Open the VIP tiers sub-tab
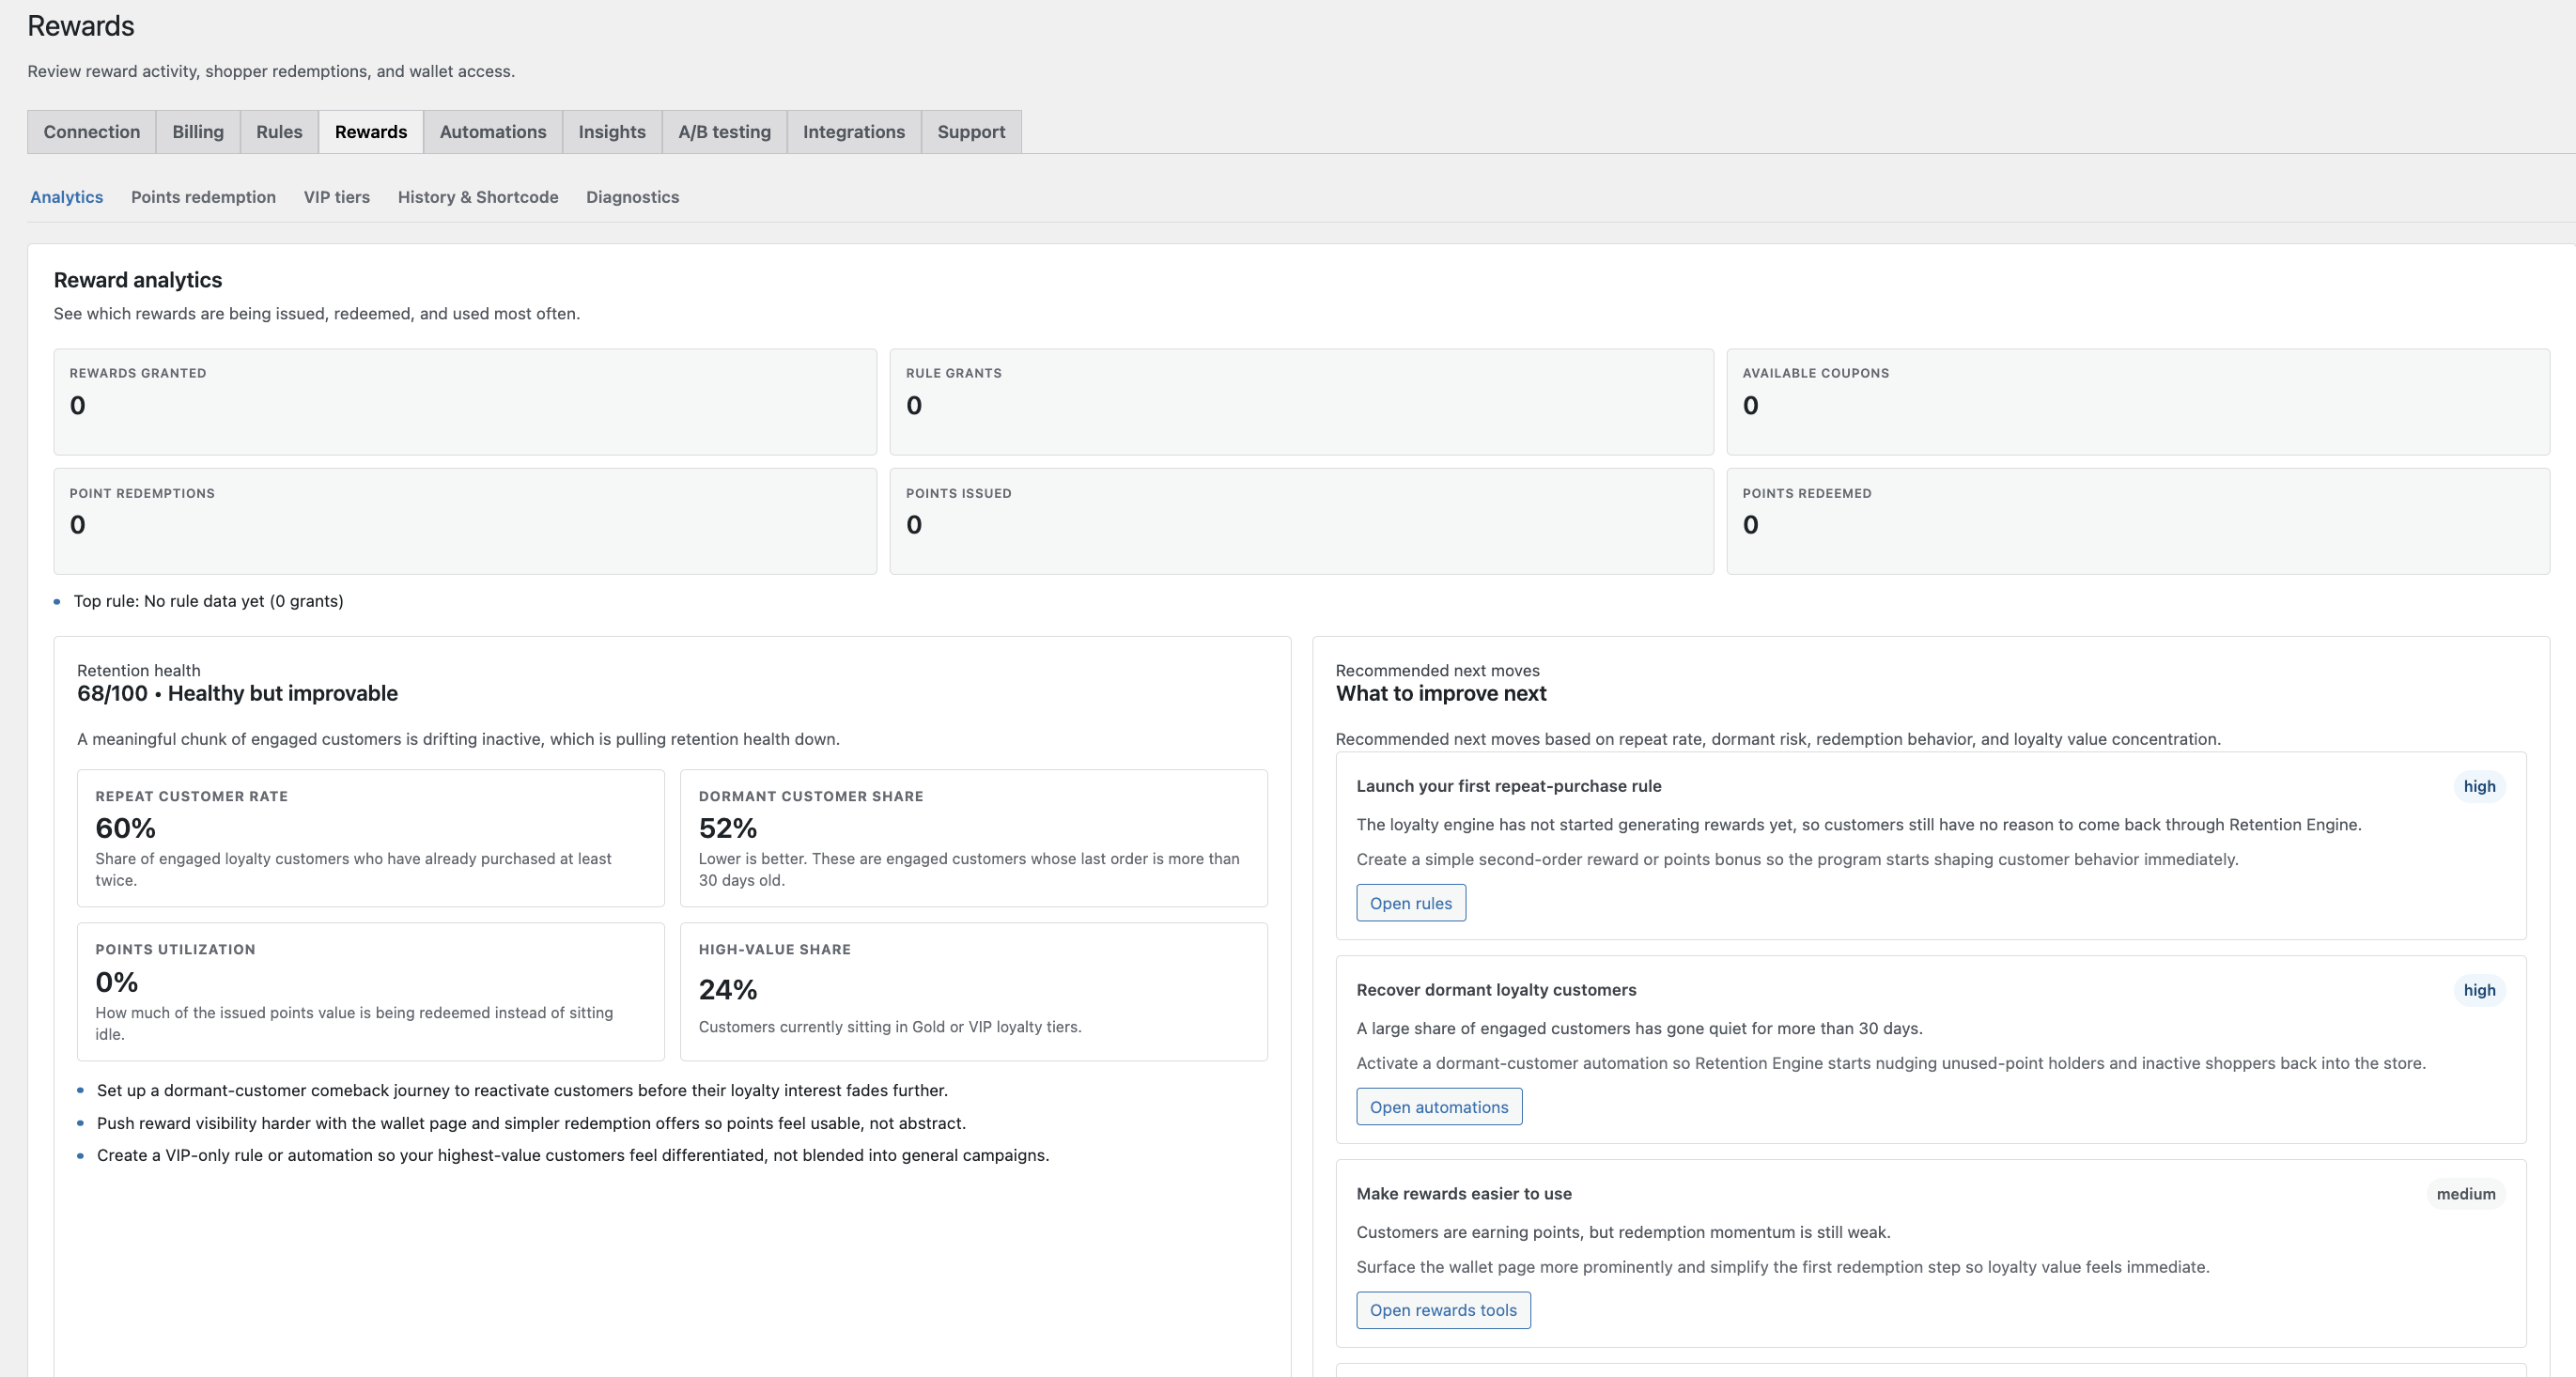This screenshot has width=2576, height=1377. click(337, 197)
